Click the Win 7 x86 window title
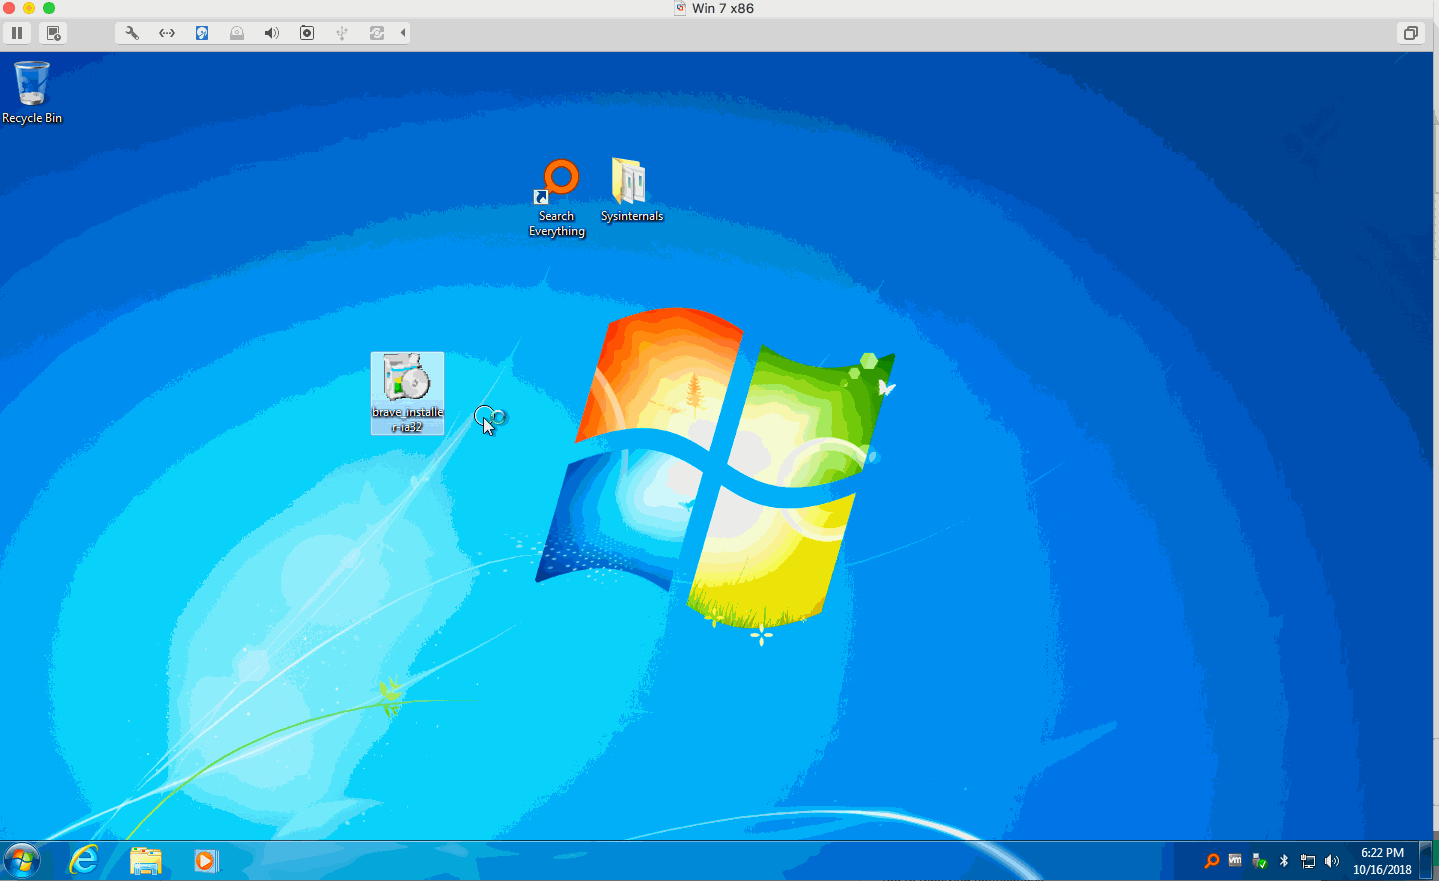This screenshot has height=881, width=1439. pos(723,8)
